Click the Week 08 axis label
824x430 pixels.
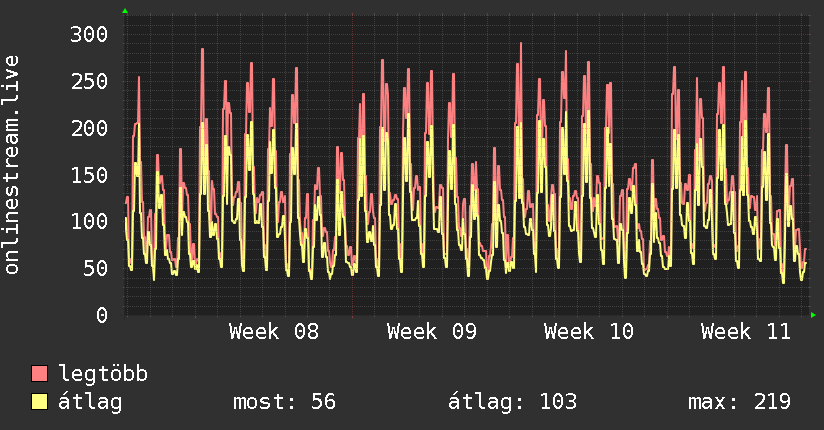(x=274, y=332)
